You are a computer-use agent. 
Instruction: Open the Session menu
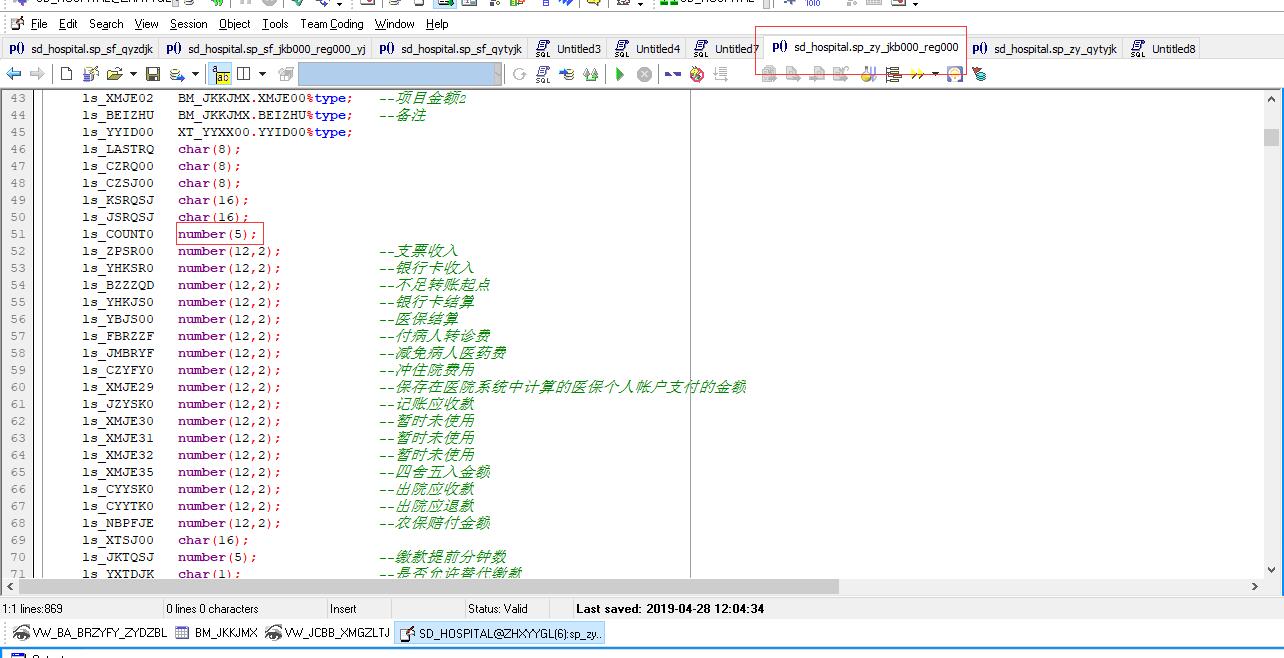point(189,23)
